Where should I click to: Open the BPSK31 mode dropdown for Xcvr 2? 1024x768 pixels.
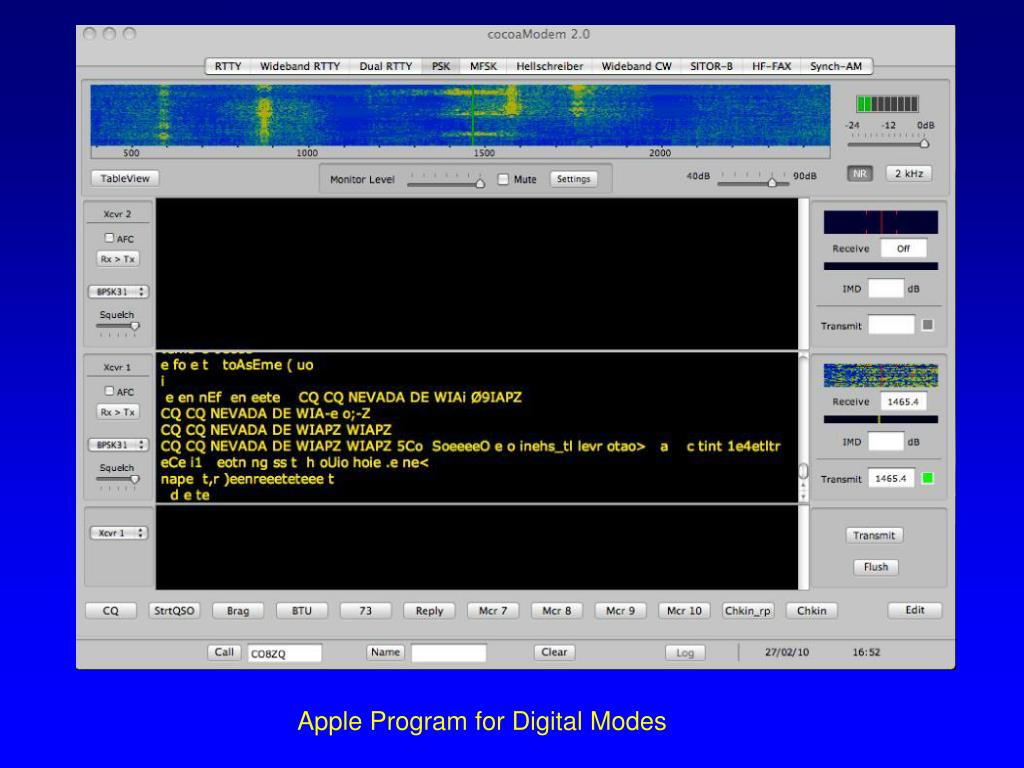pyautogui.click(x=118, y=292)
